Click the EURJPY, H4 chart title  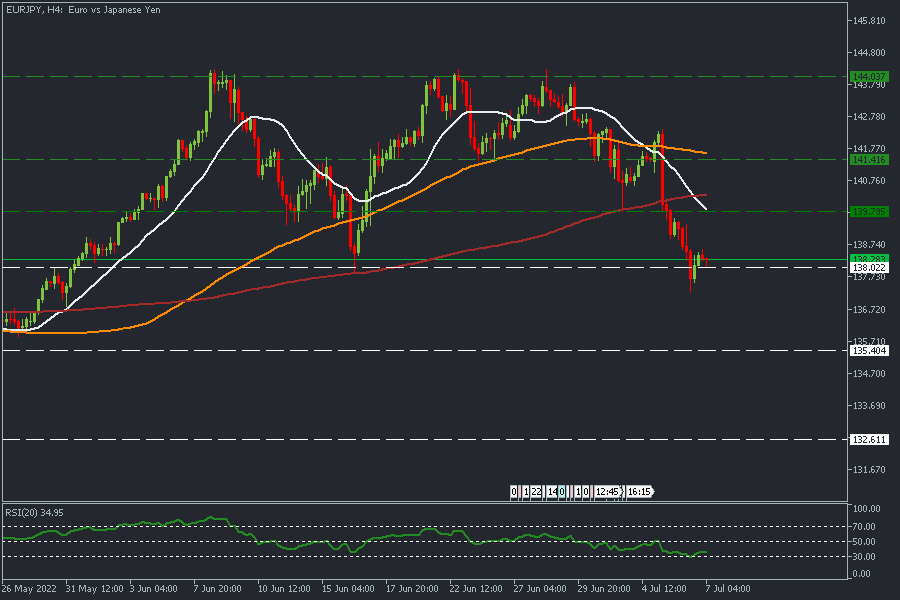(82, 9)
